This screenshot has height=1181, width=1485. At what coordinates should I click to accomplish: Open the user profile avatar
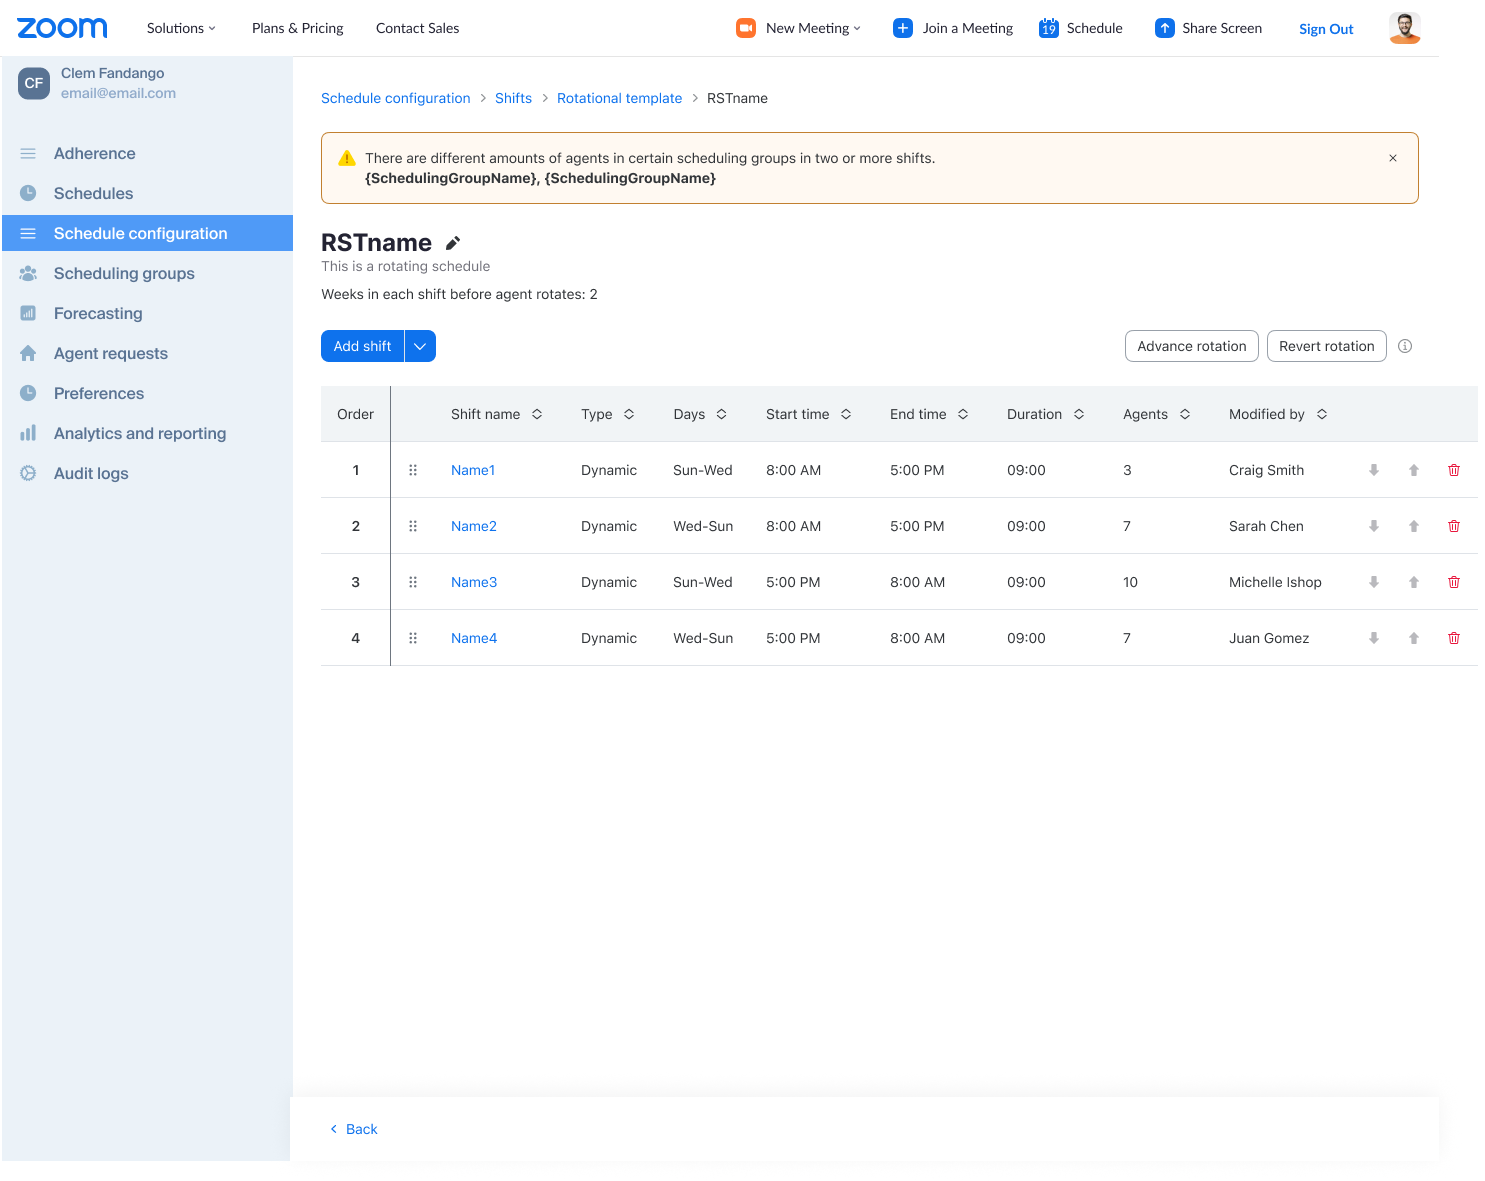click(1405, 28)
